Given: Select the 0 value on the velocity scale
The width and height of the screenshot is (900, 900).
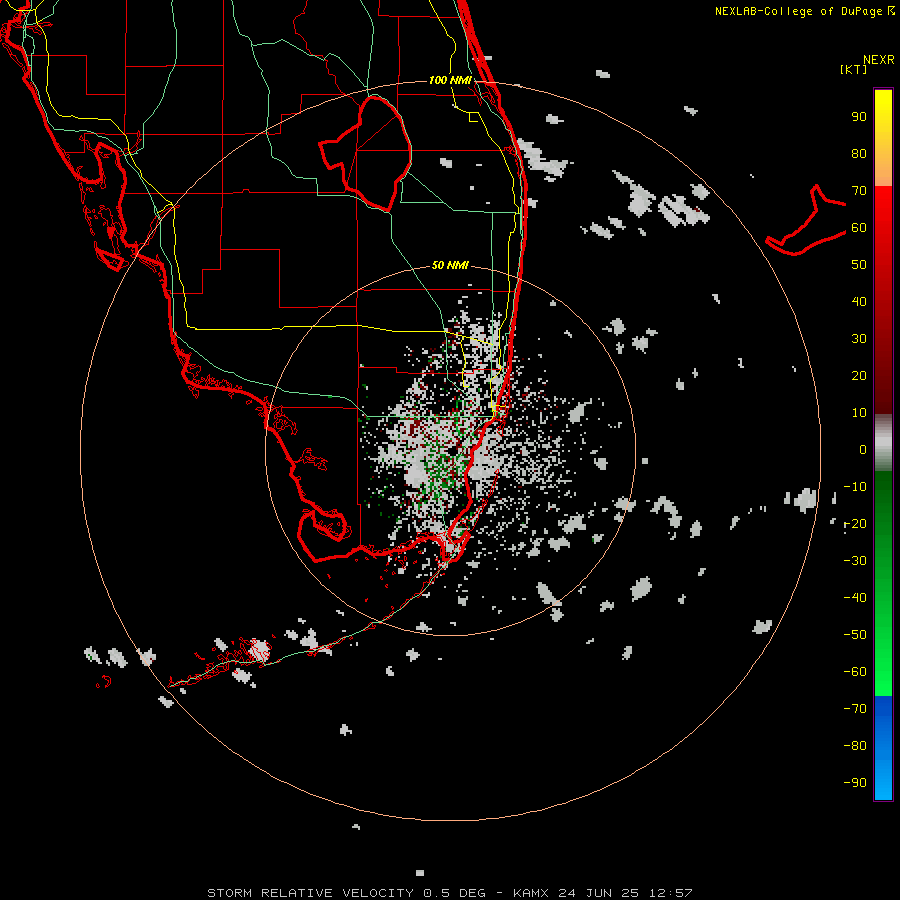Looking at the screenshot, I should tap(863, 450).
